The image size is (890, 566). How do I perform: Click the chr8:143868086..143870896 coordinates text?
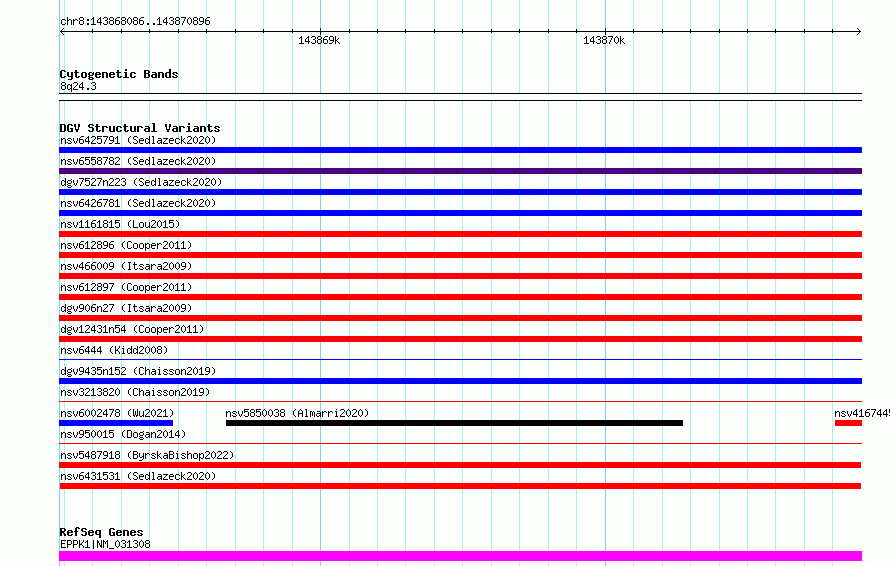(x=135, y=21)
